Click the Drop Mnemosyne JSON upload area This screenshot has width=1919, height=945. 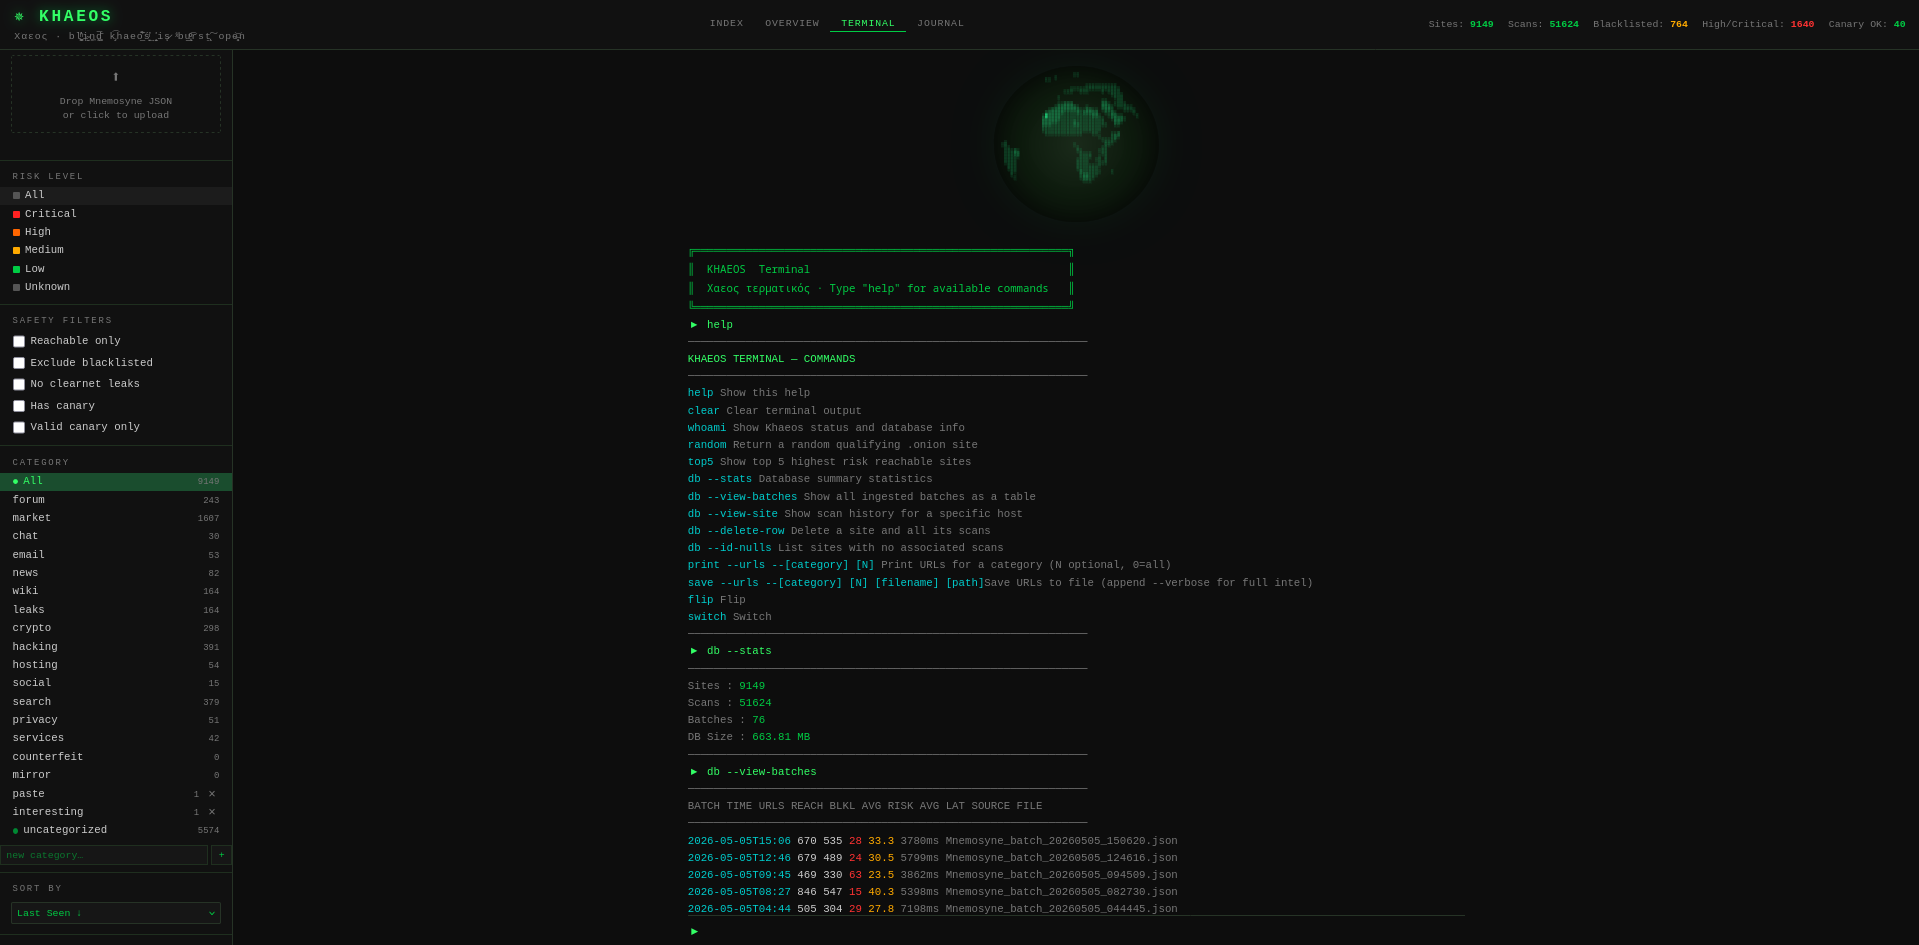tap(116, 94)
